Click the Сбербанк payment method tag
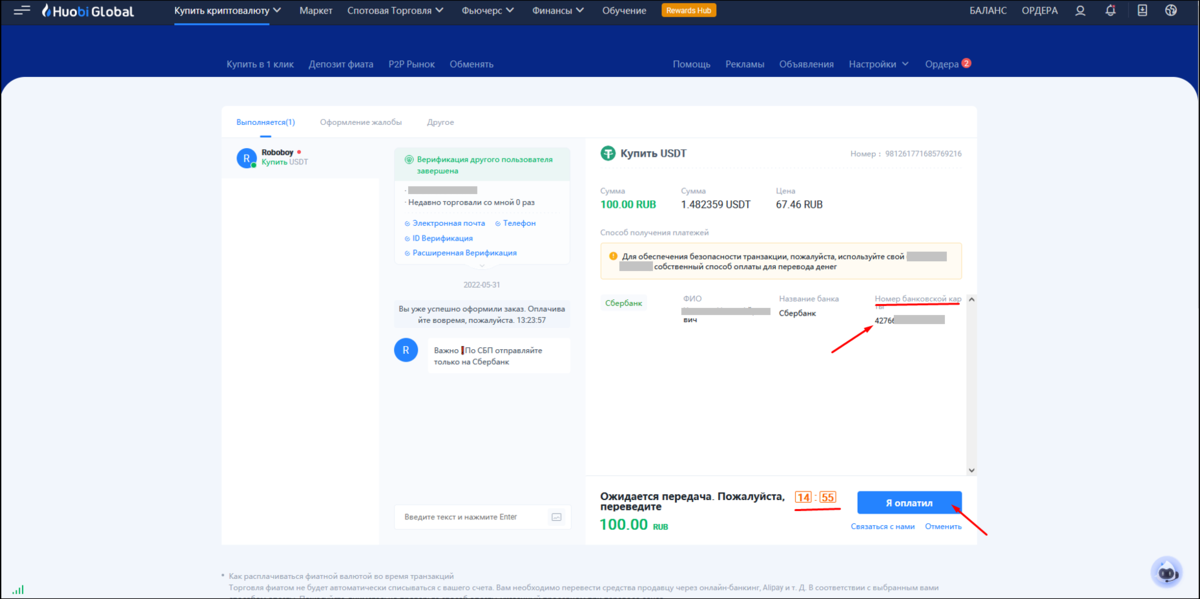This screenshot has width=1200, height=599. click(625, 302)
